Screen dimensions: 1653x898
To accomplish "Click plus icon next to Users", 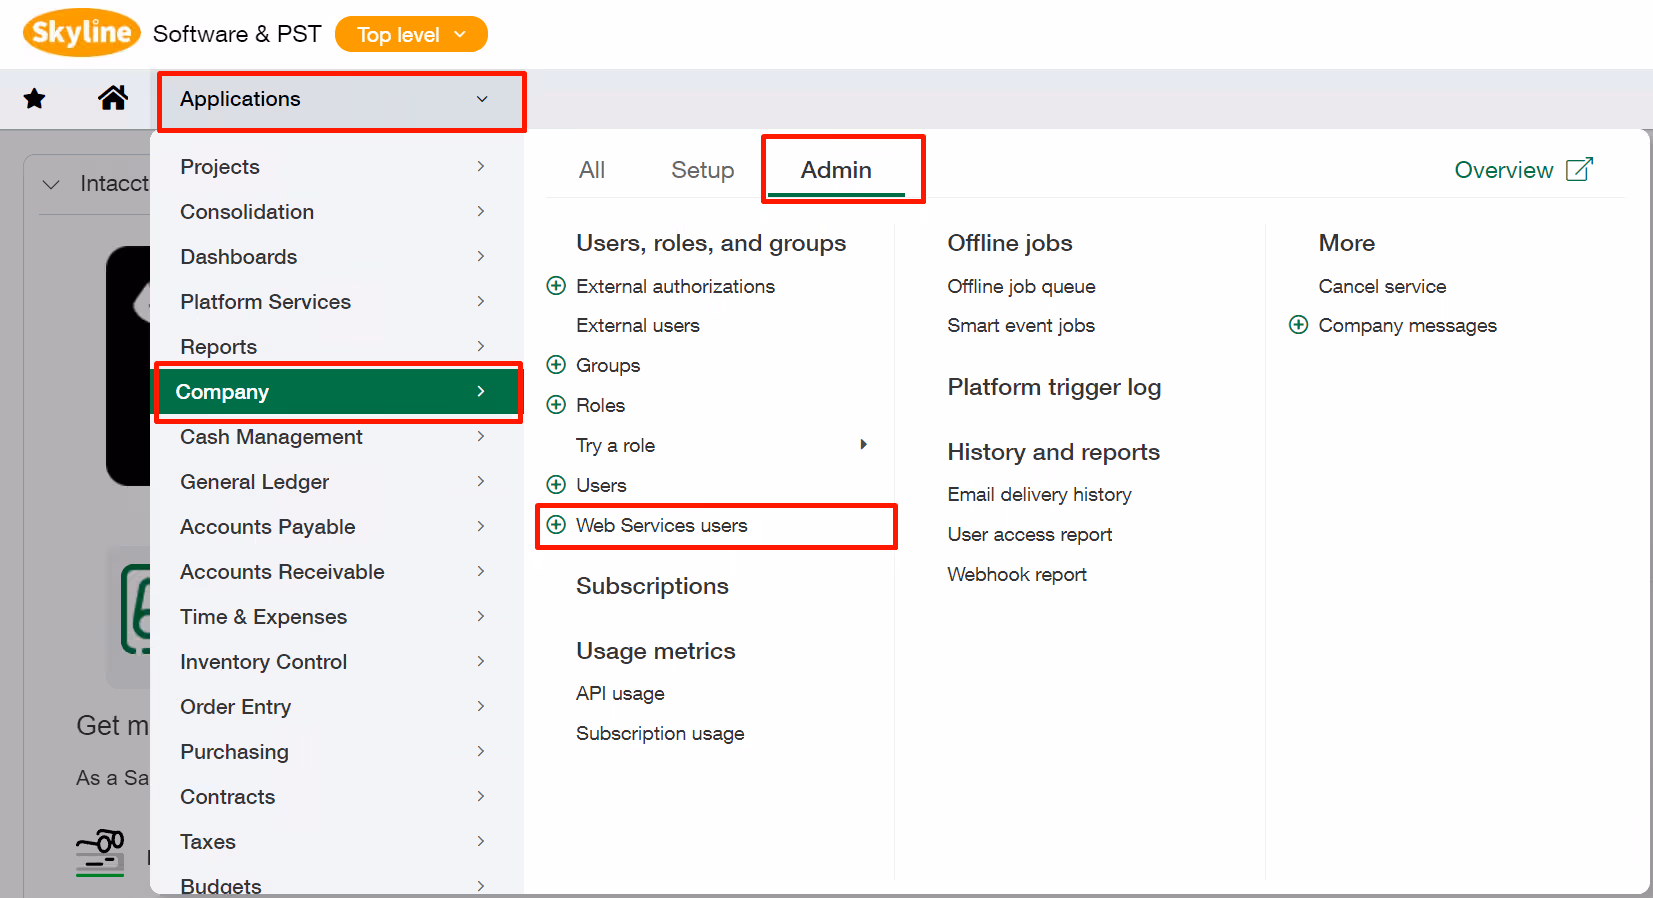I will (556, 485).
